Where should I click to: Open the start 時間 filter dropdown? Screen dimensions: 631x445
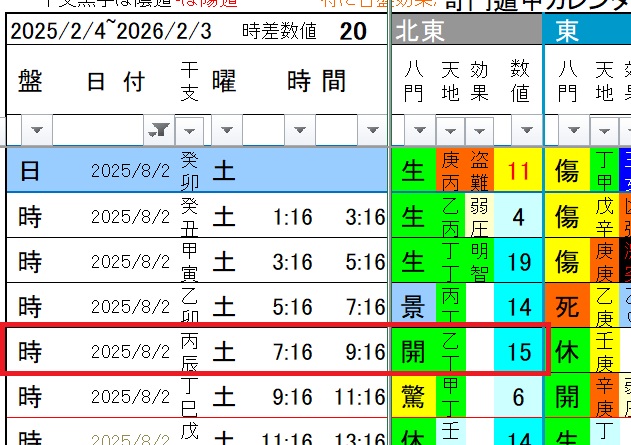[x=302, y=130]
